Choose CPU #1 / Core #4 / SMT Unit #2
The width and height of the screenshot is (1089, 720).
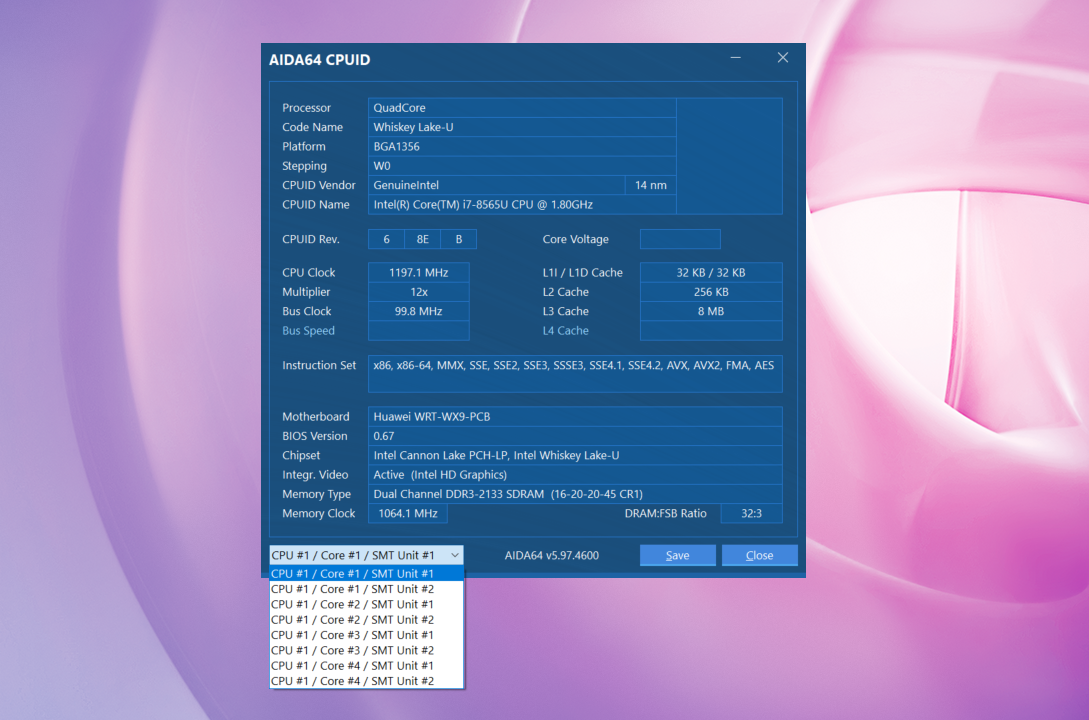click(x=367, y=680)
